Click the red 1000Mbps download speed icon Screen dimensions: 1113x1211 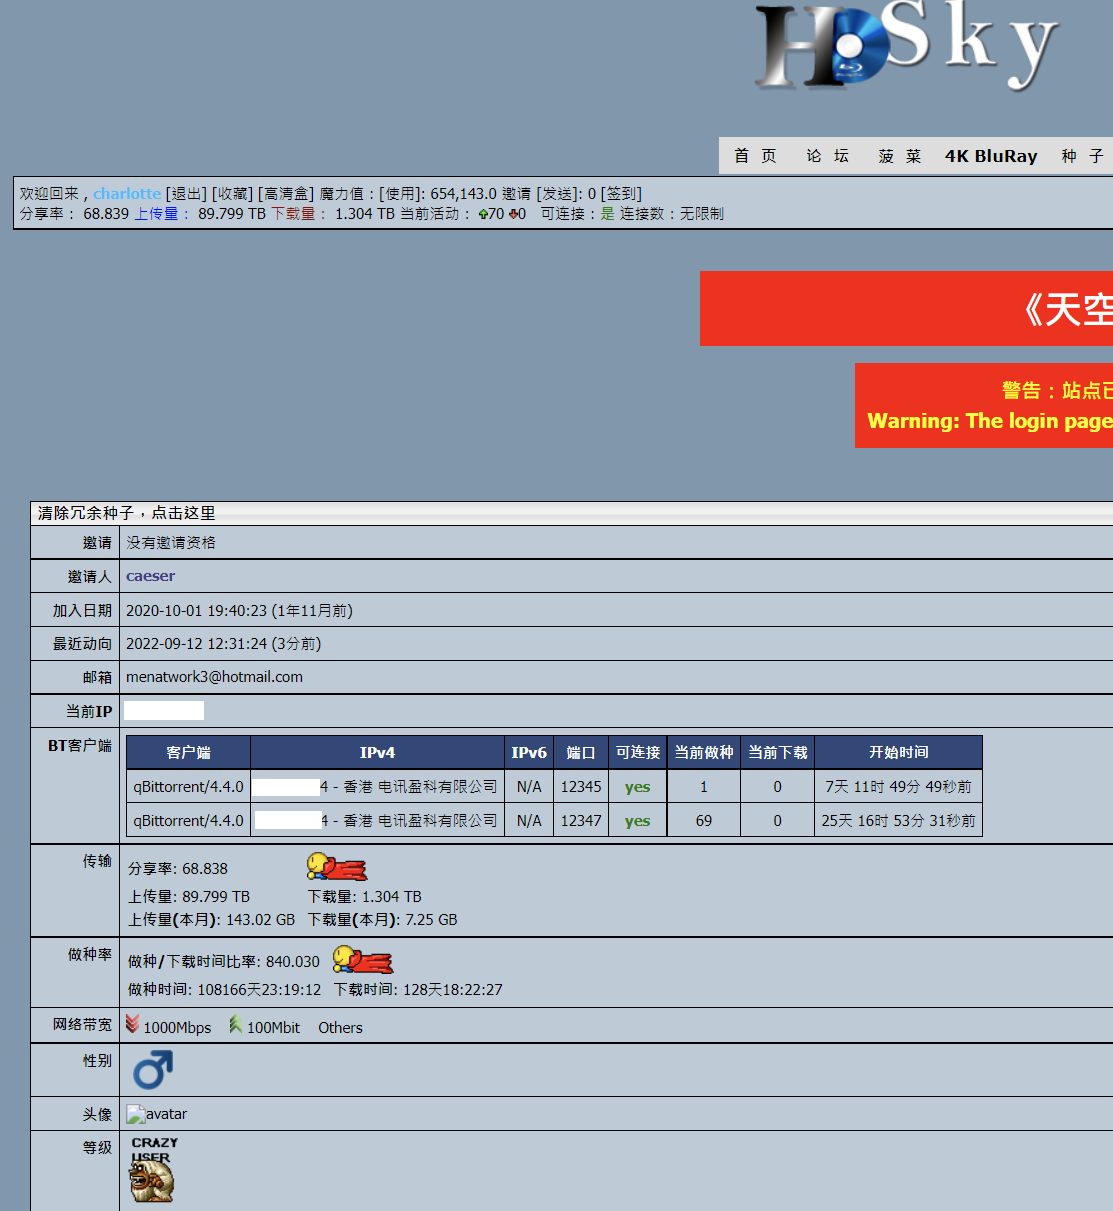pyautogui.click(x=132, y=1025)
